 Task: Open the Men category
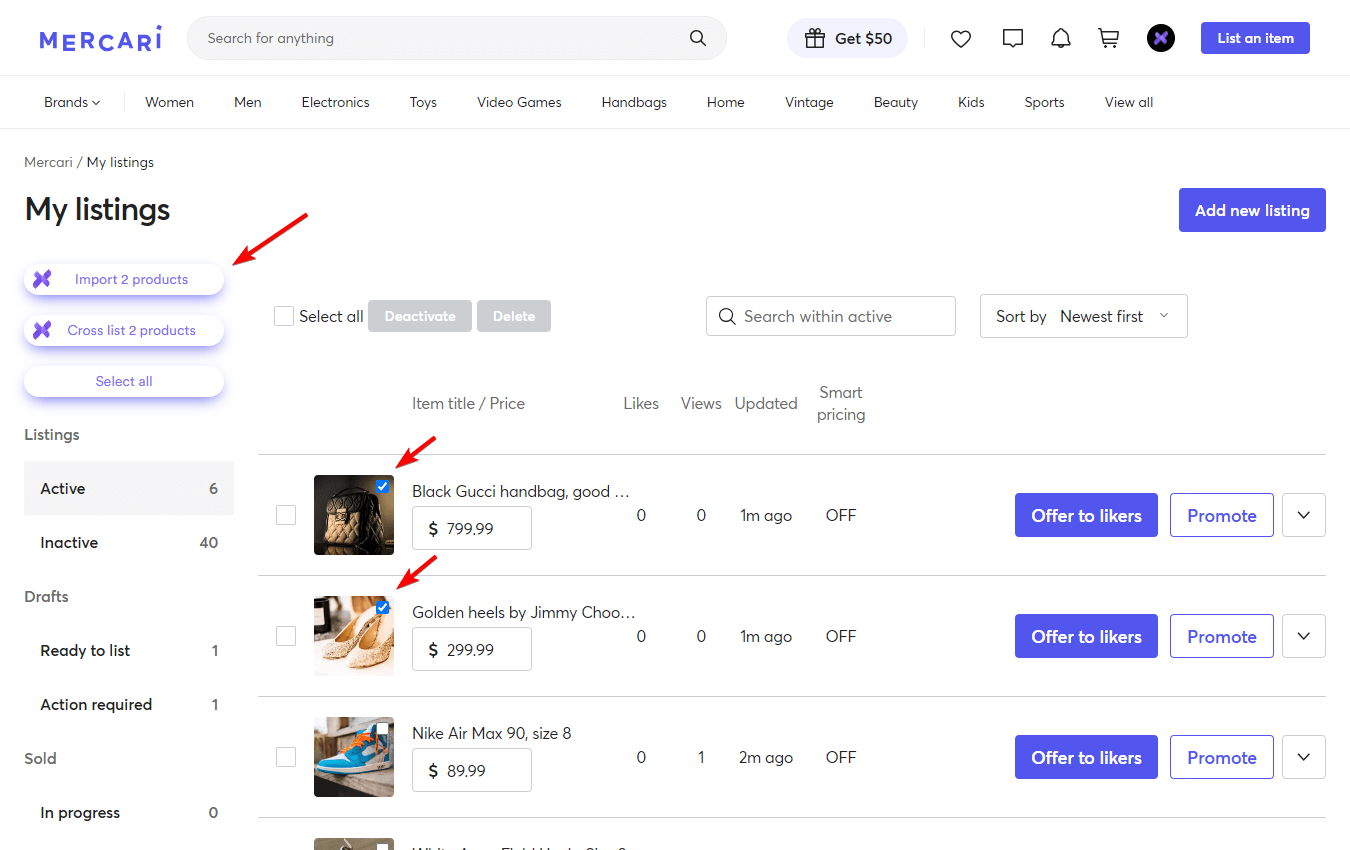(248, 102)
